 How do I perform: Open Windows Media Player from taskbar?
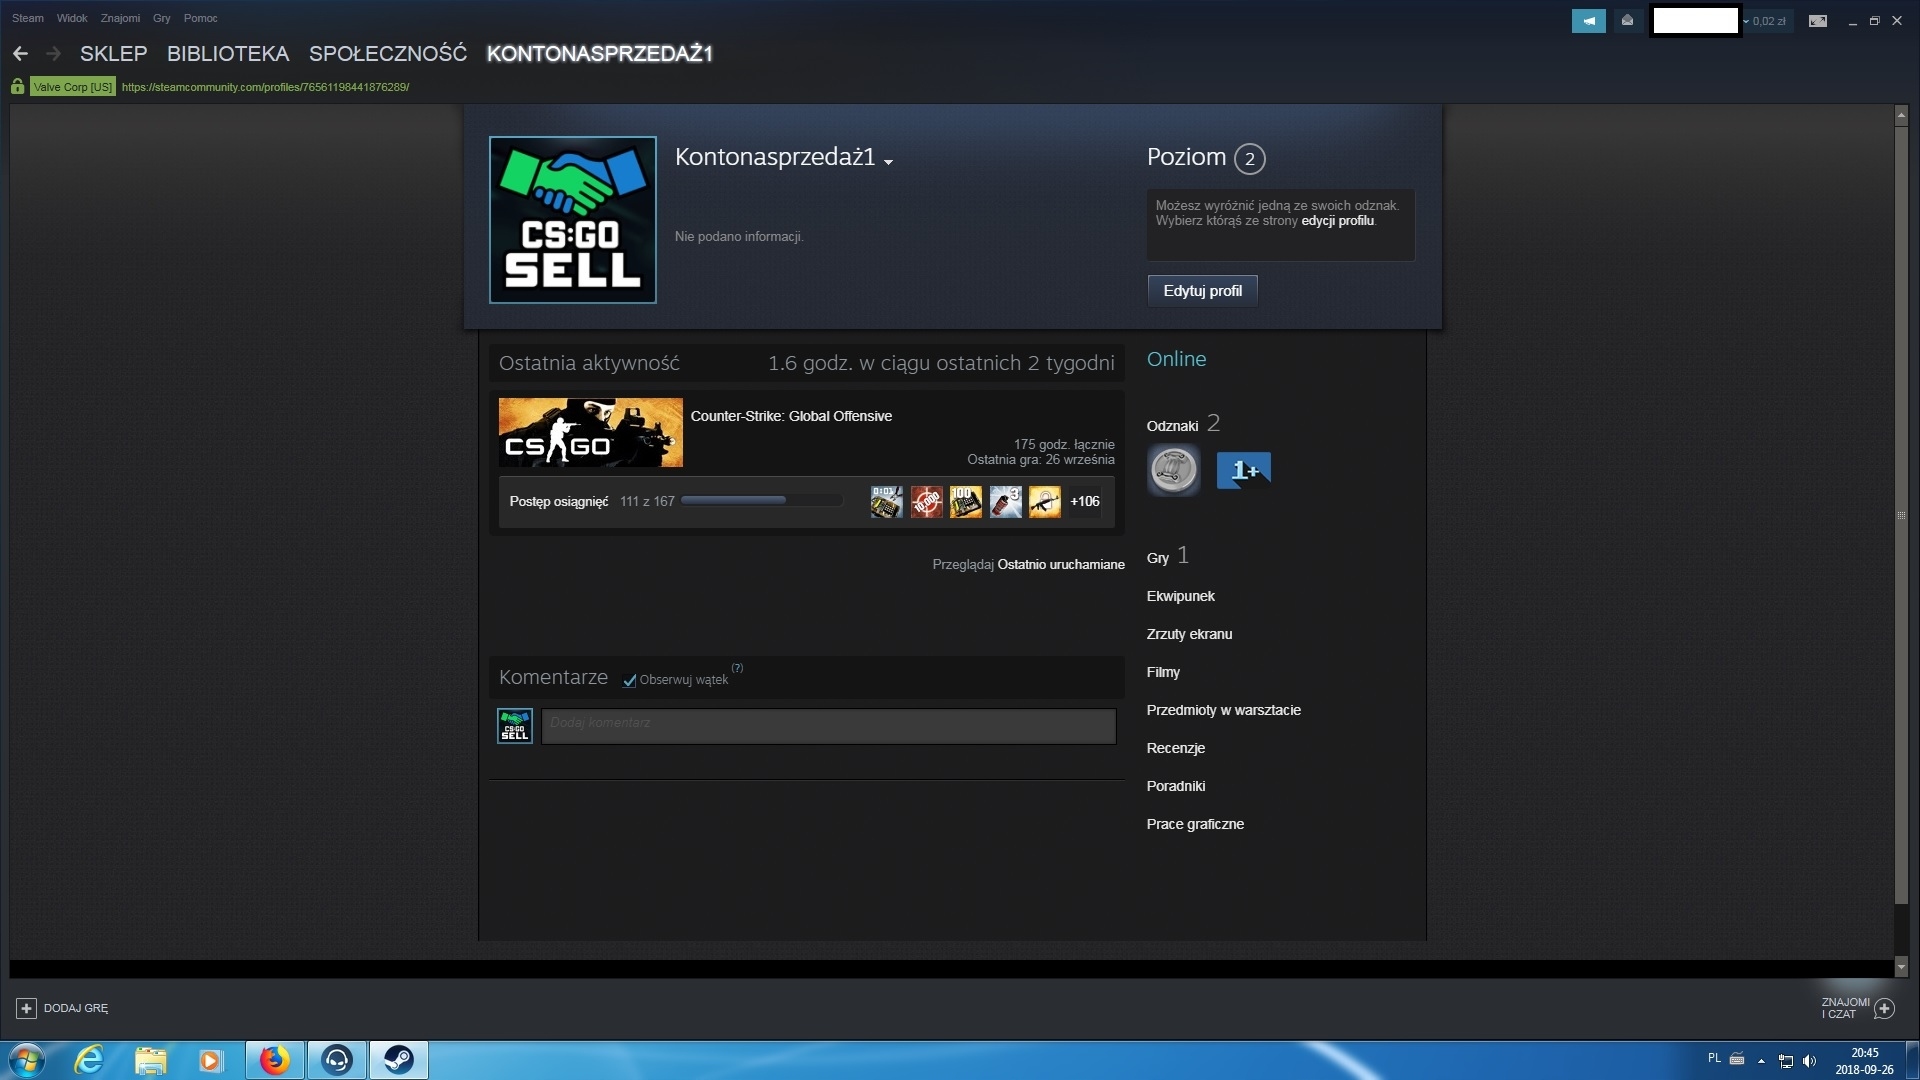point(210,1060)
